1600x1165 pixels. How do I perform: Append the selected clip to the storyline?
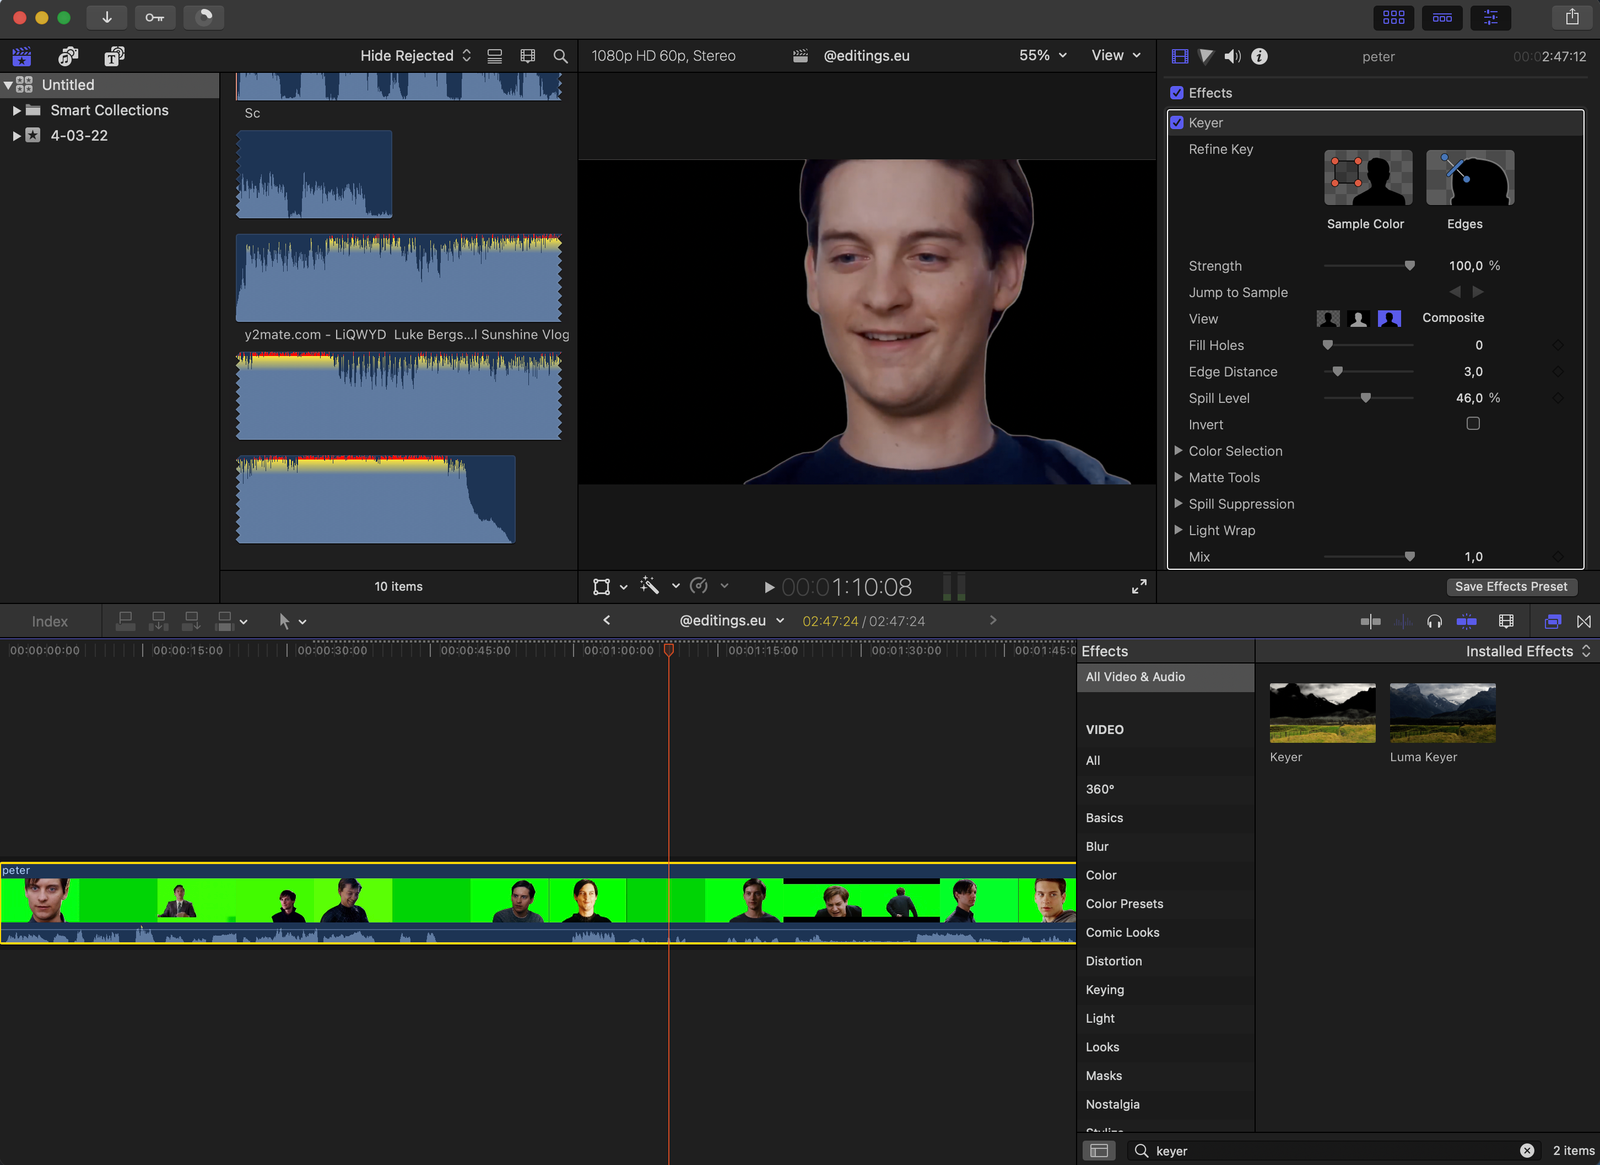(191, 621)
